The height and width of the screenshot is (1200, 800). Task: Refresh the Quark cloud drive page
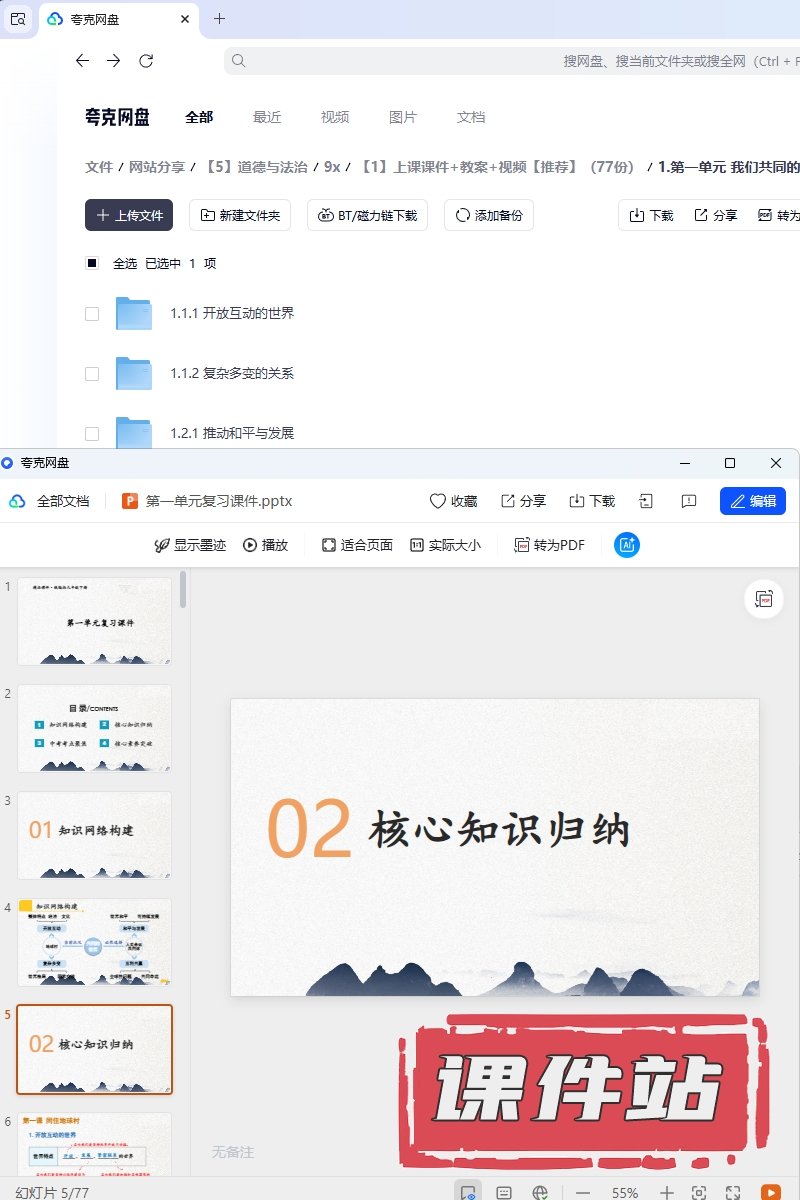(x=146, y=61)
